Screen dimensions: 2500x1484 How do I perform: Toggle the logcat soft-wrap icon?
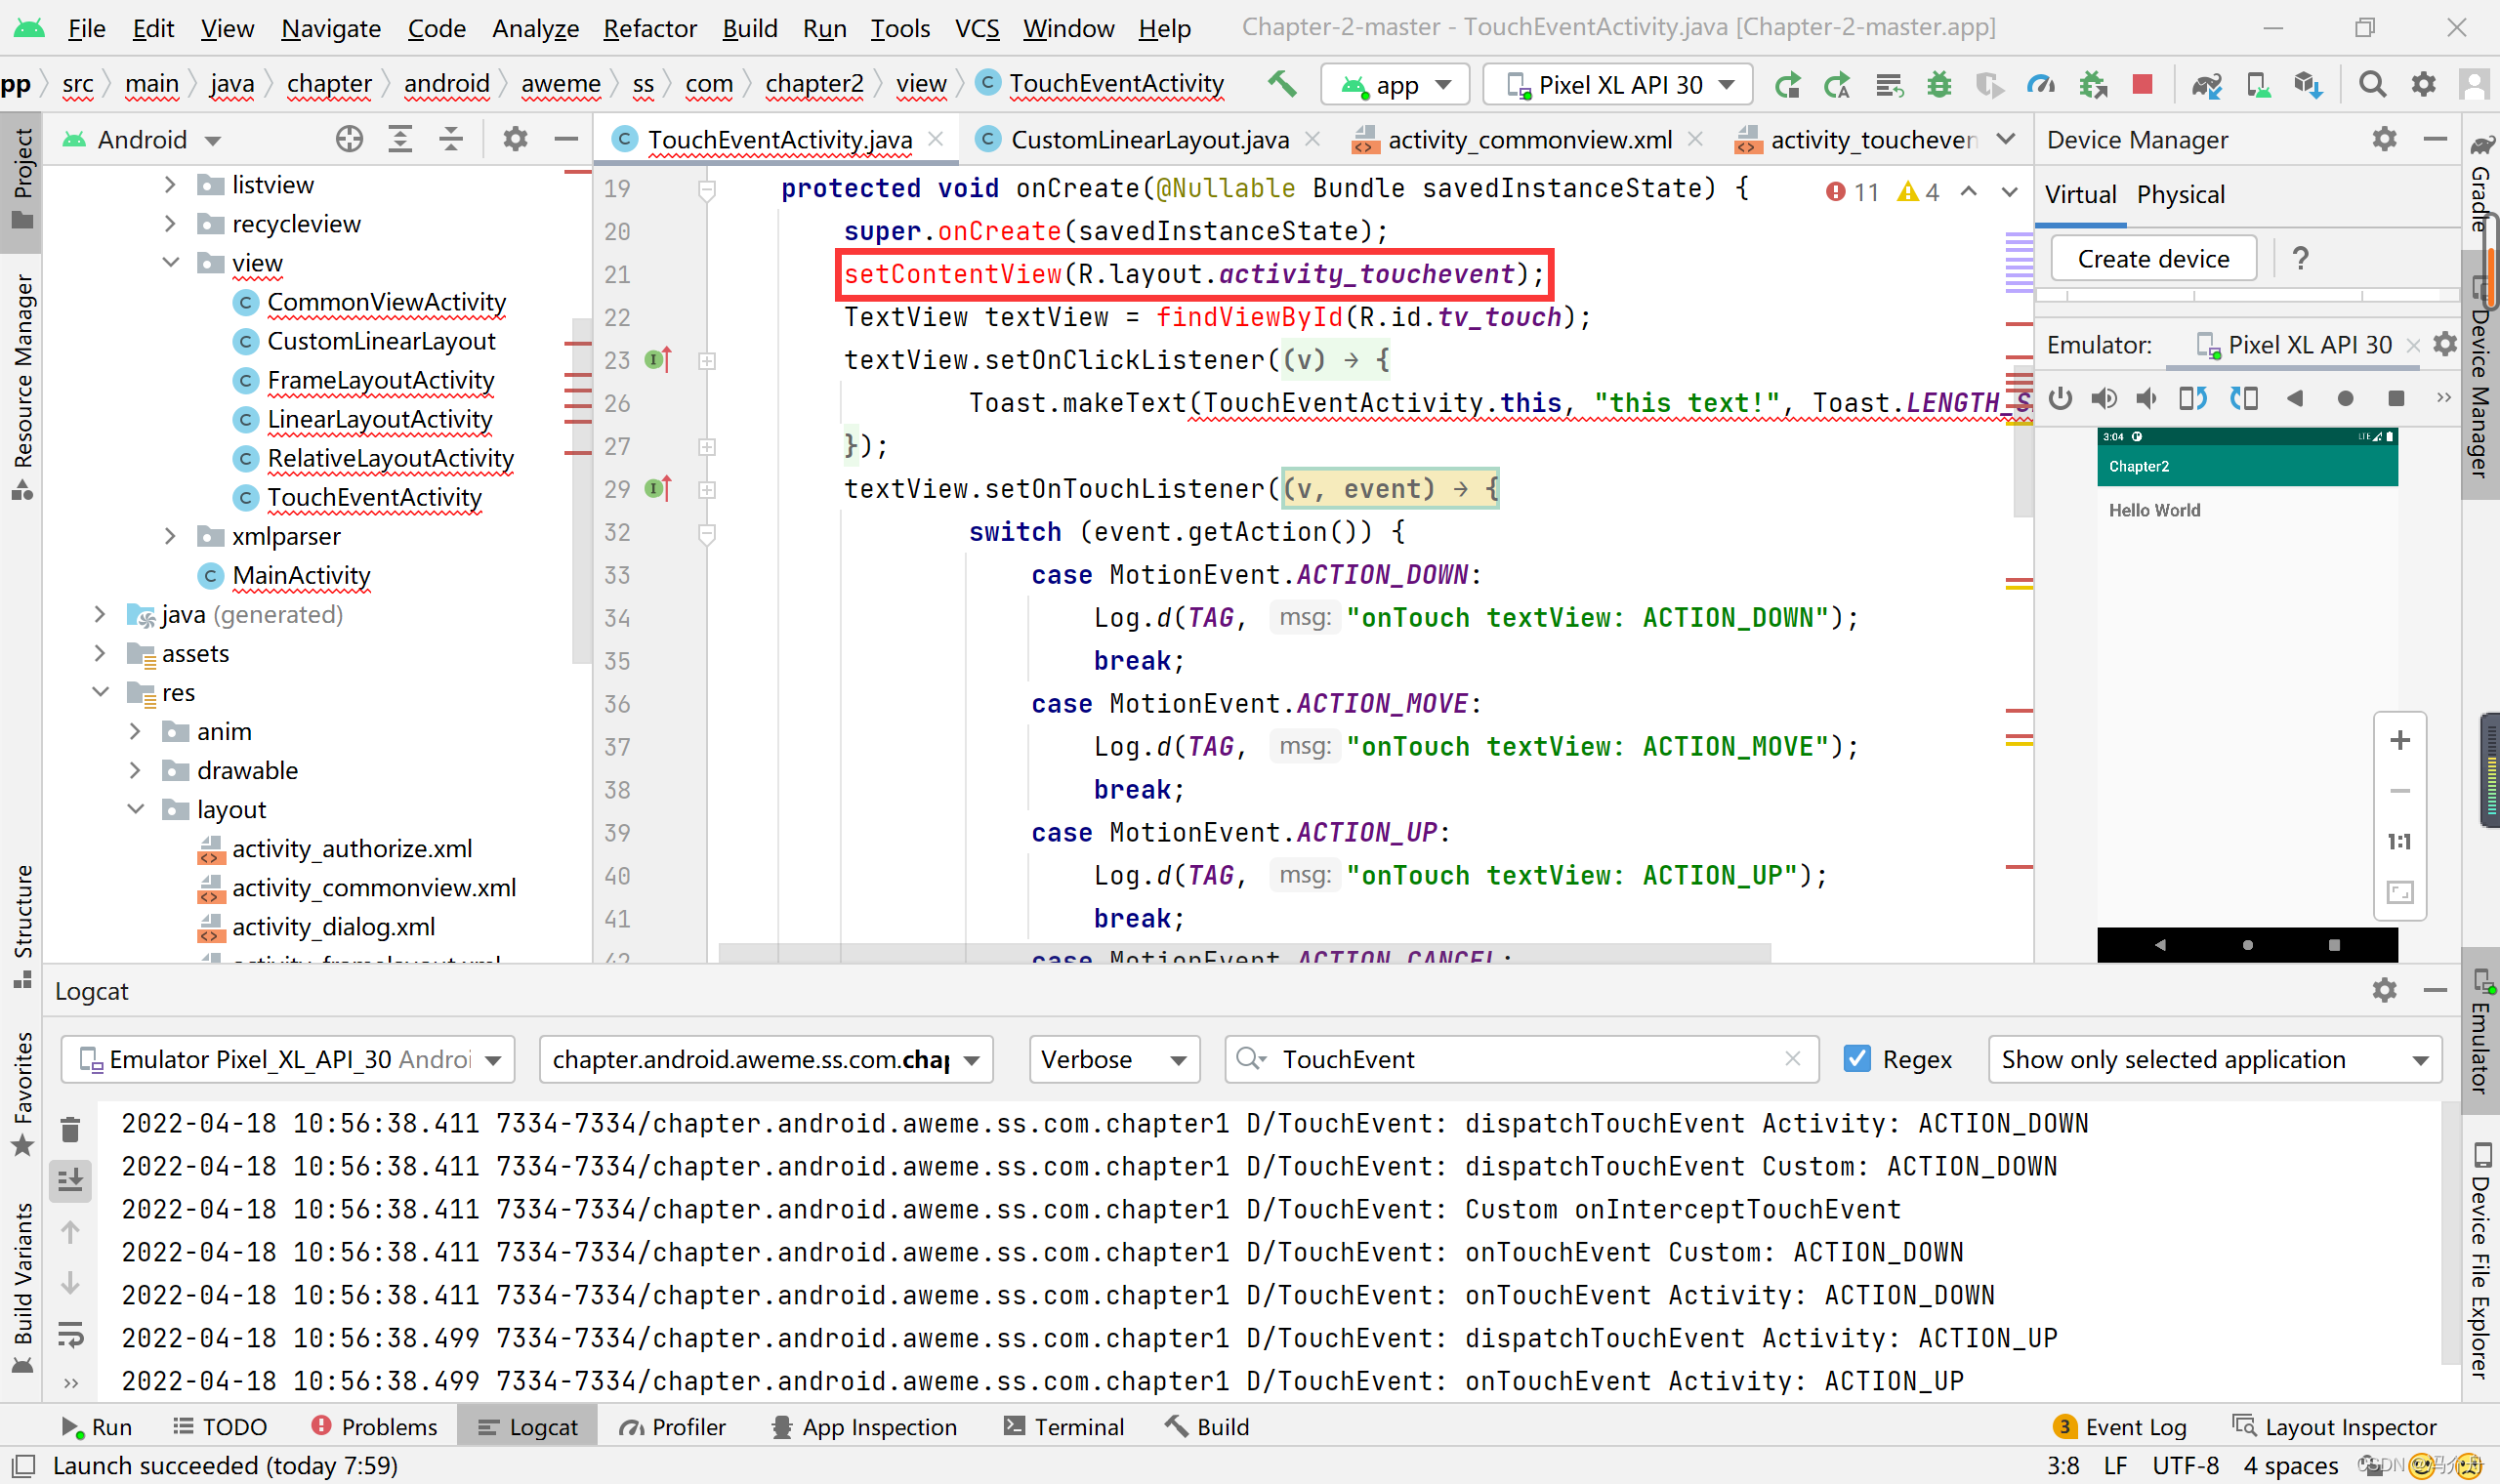coord(70,1335)
